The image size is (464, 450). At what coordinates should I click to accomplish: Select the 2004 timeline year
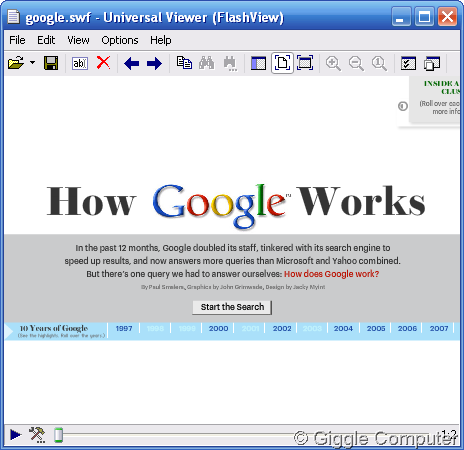pyautogui.click(x=343, y=328)
